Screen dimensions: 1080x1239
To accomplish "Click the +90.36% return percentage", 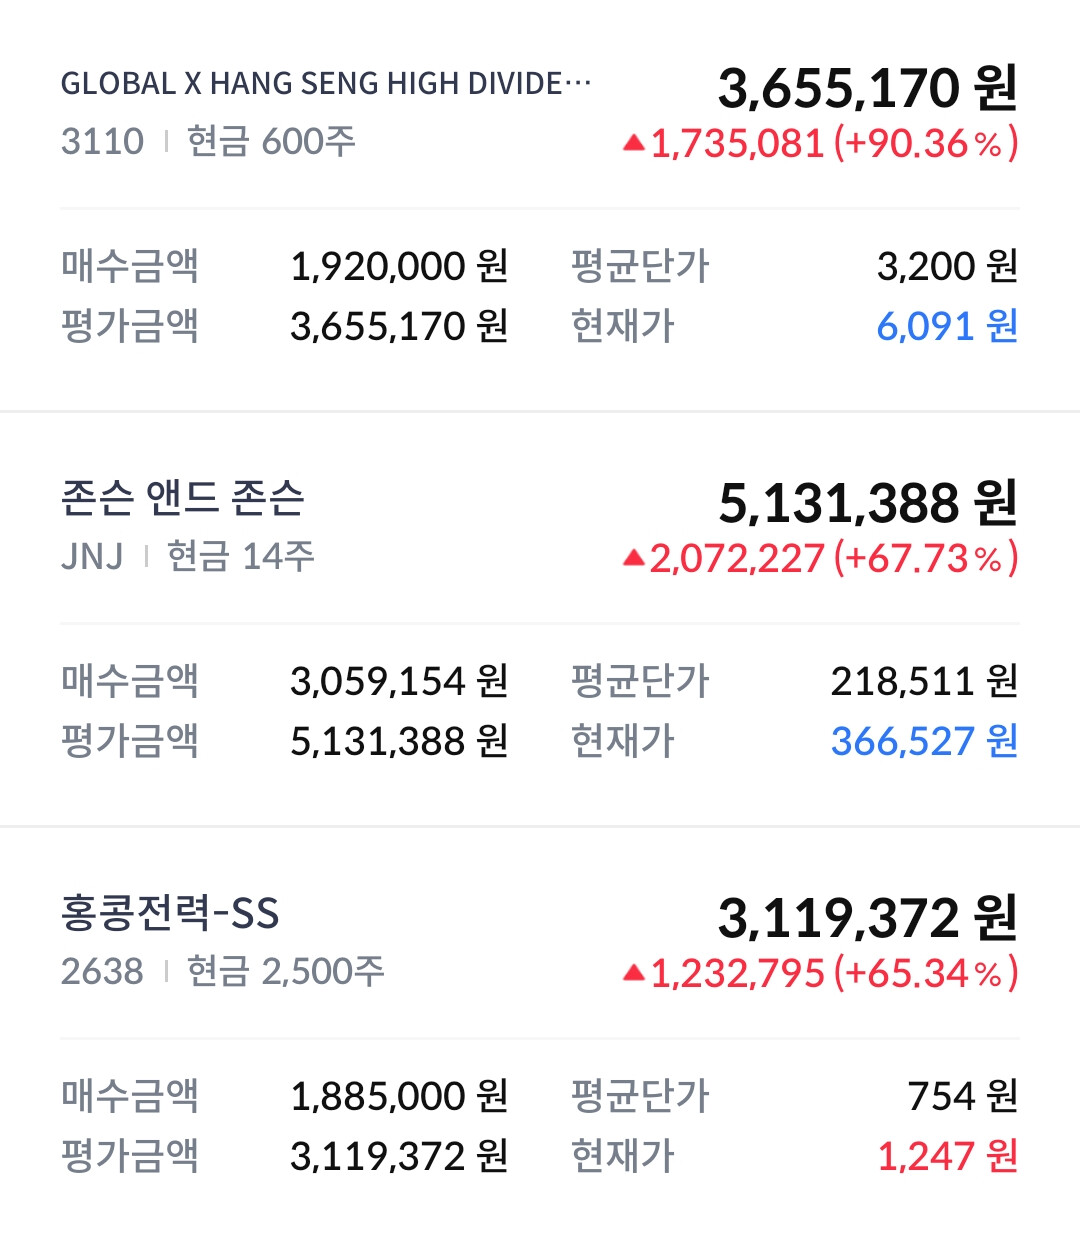I will 926,144.
